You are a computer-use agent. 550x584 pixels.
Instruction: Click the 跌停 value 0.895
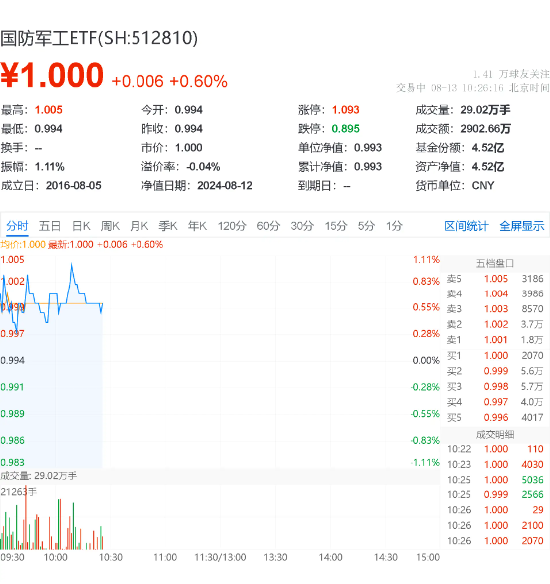click(346, 129)
